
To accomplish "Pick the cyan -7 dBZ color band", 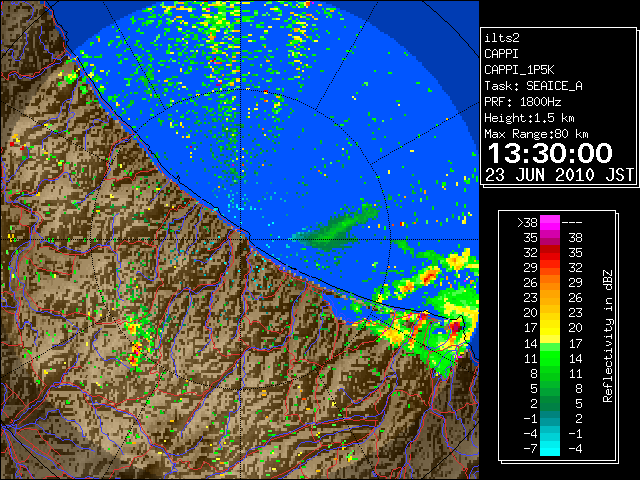I will [x=550, y=449].
